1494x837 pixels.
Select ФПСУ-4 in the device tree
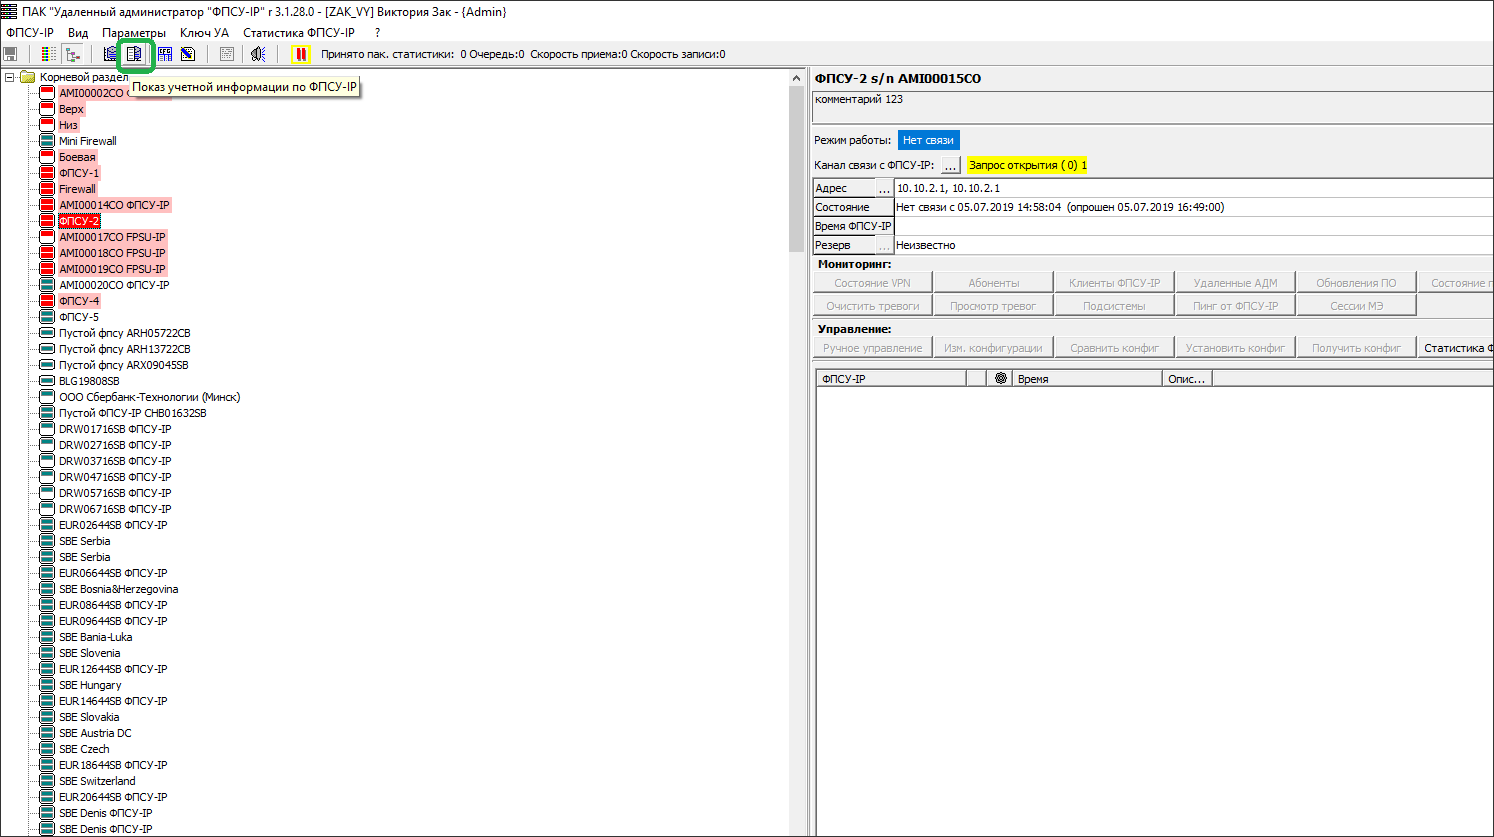(x=79, y=301)
